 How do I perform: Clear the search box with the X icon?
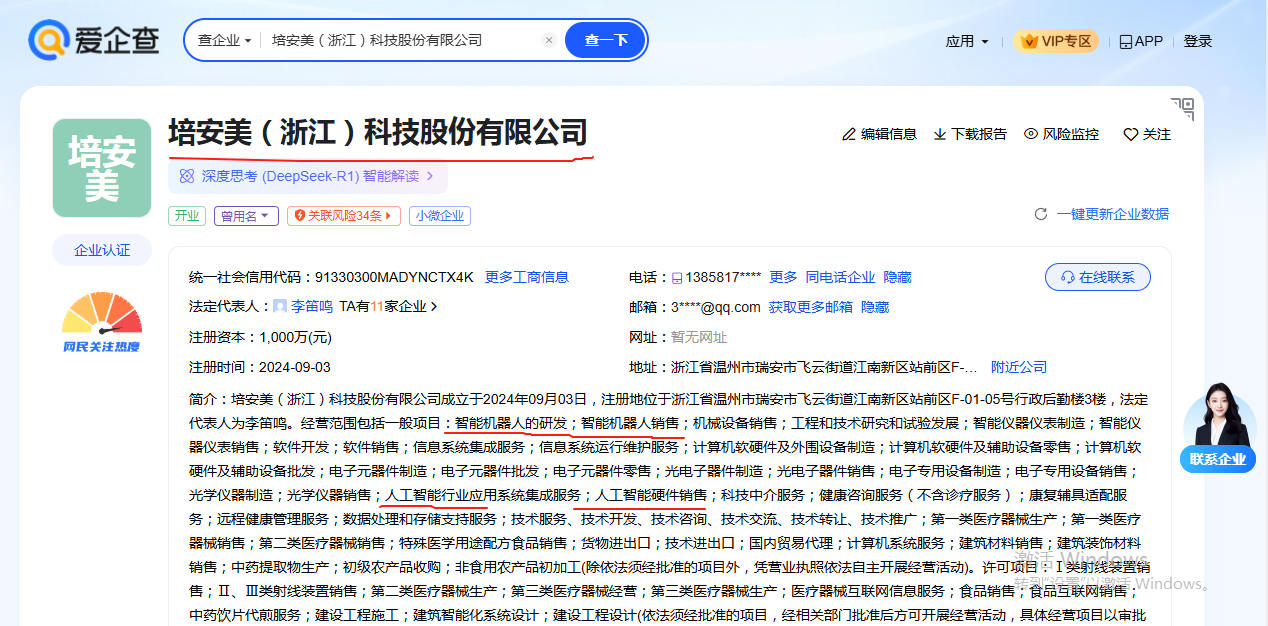pyautogui.click(x=549, y=40)
